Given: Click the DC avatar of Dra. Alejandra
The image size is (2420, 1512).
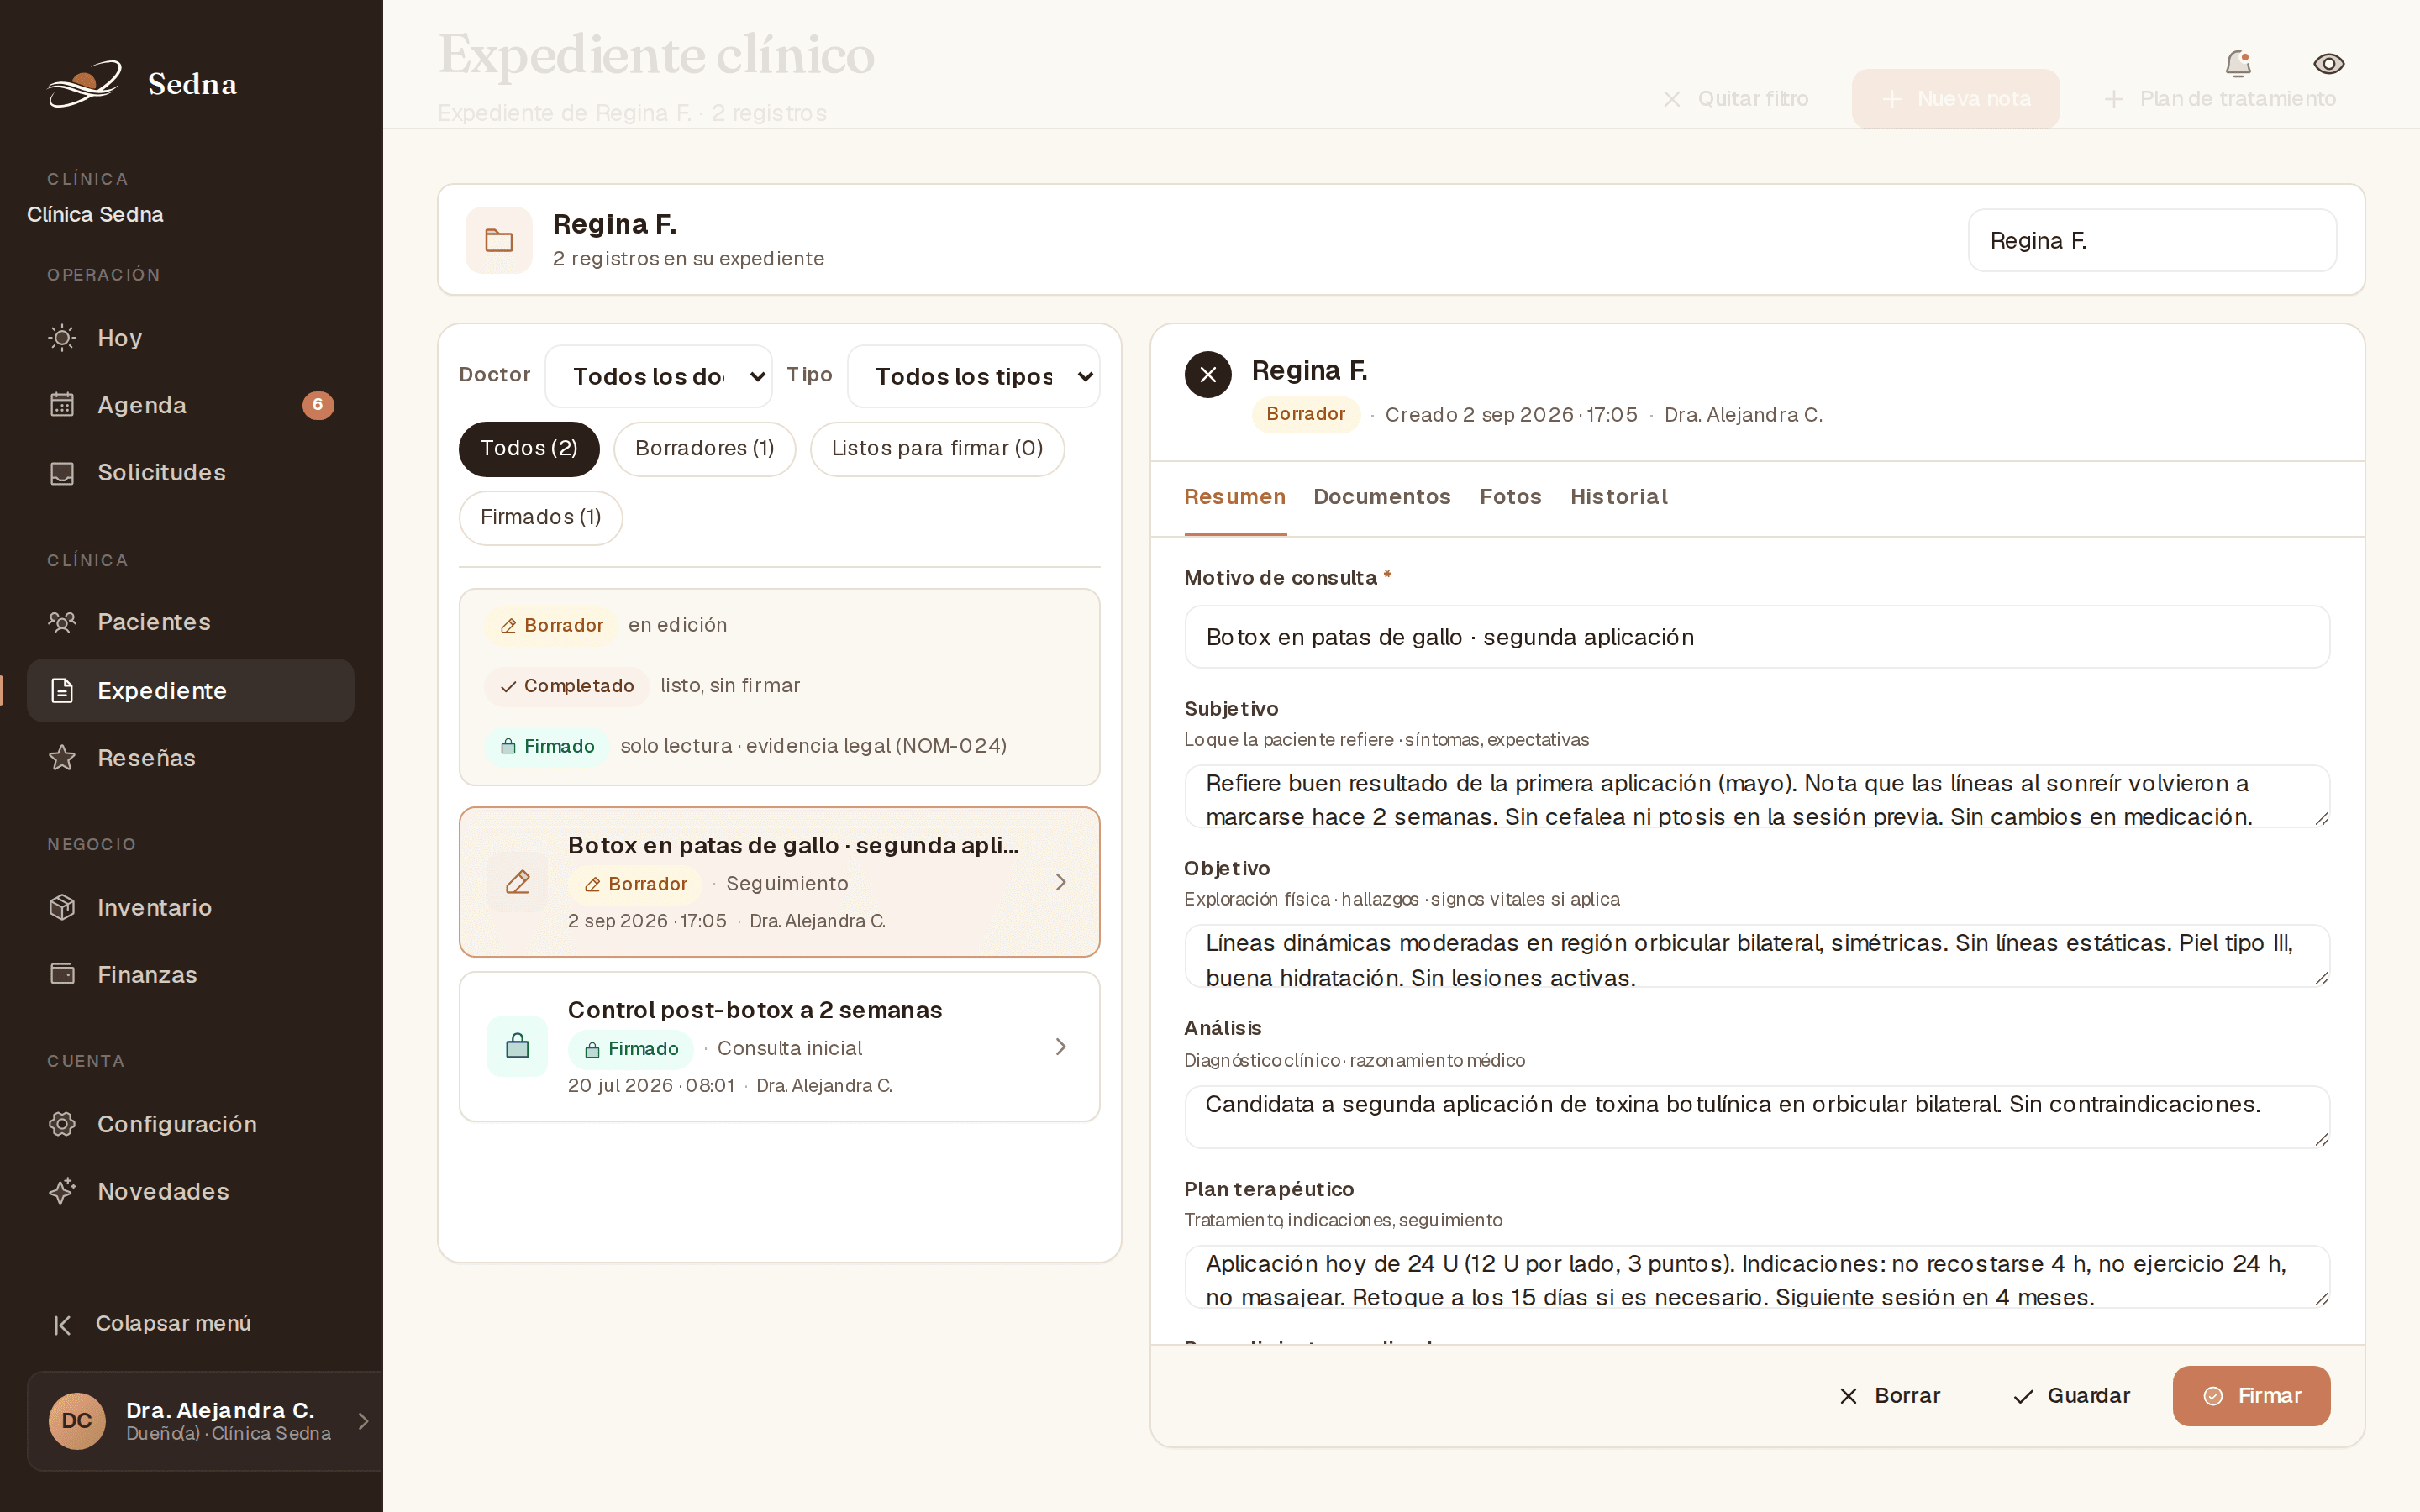Looking at the screenshot, I should coord(77,1421).
